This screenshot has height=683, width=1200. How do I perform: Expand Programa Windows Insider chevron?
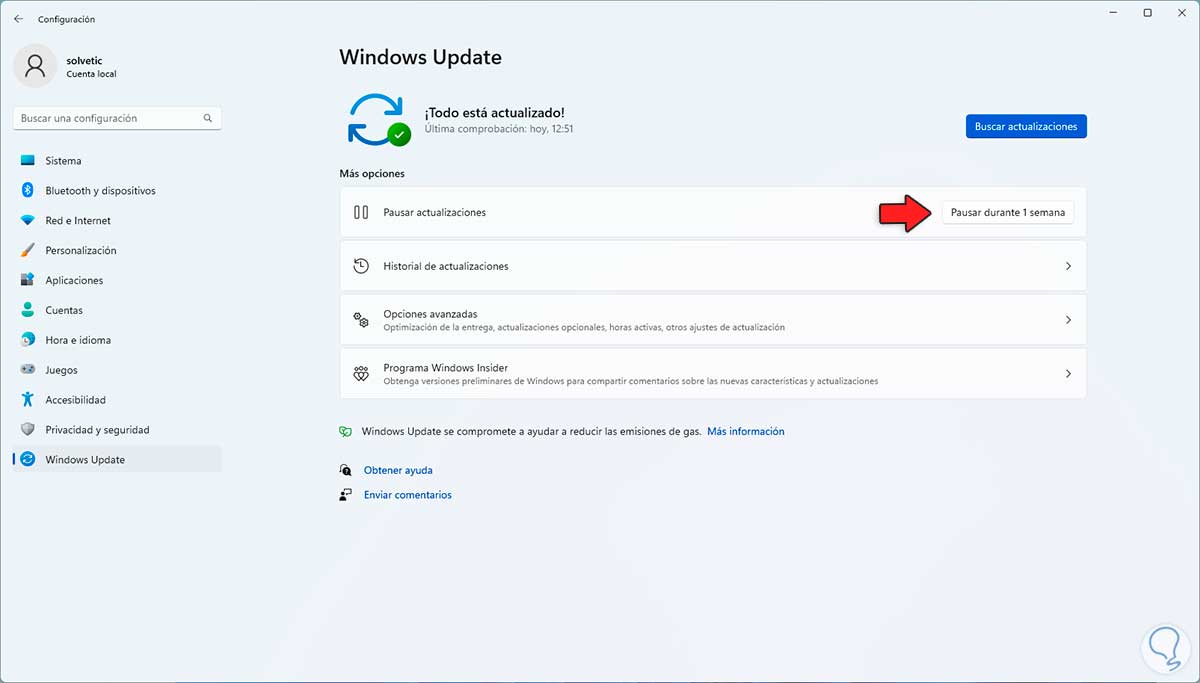point(1068,374)
